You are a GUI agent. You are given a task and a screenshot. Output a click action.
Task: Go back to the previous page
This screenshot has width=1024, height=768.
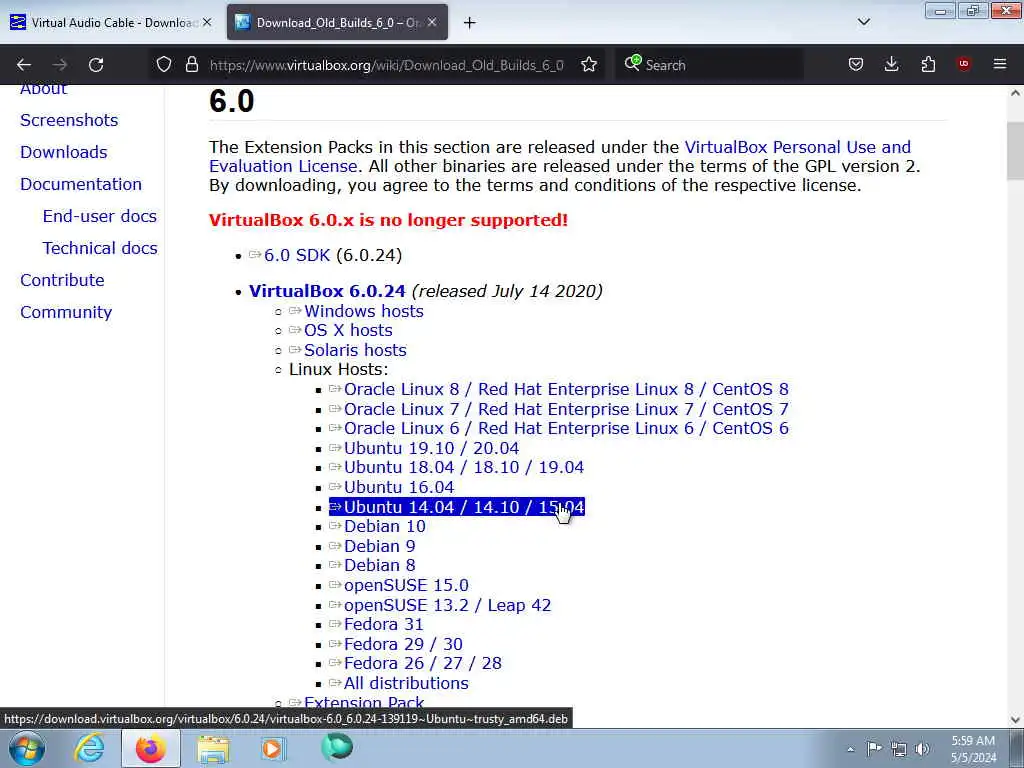(x=24, y=65)
